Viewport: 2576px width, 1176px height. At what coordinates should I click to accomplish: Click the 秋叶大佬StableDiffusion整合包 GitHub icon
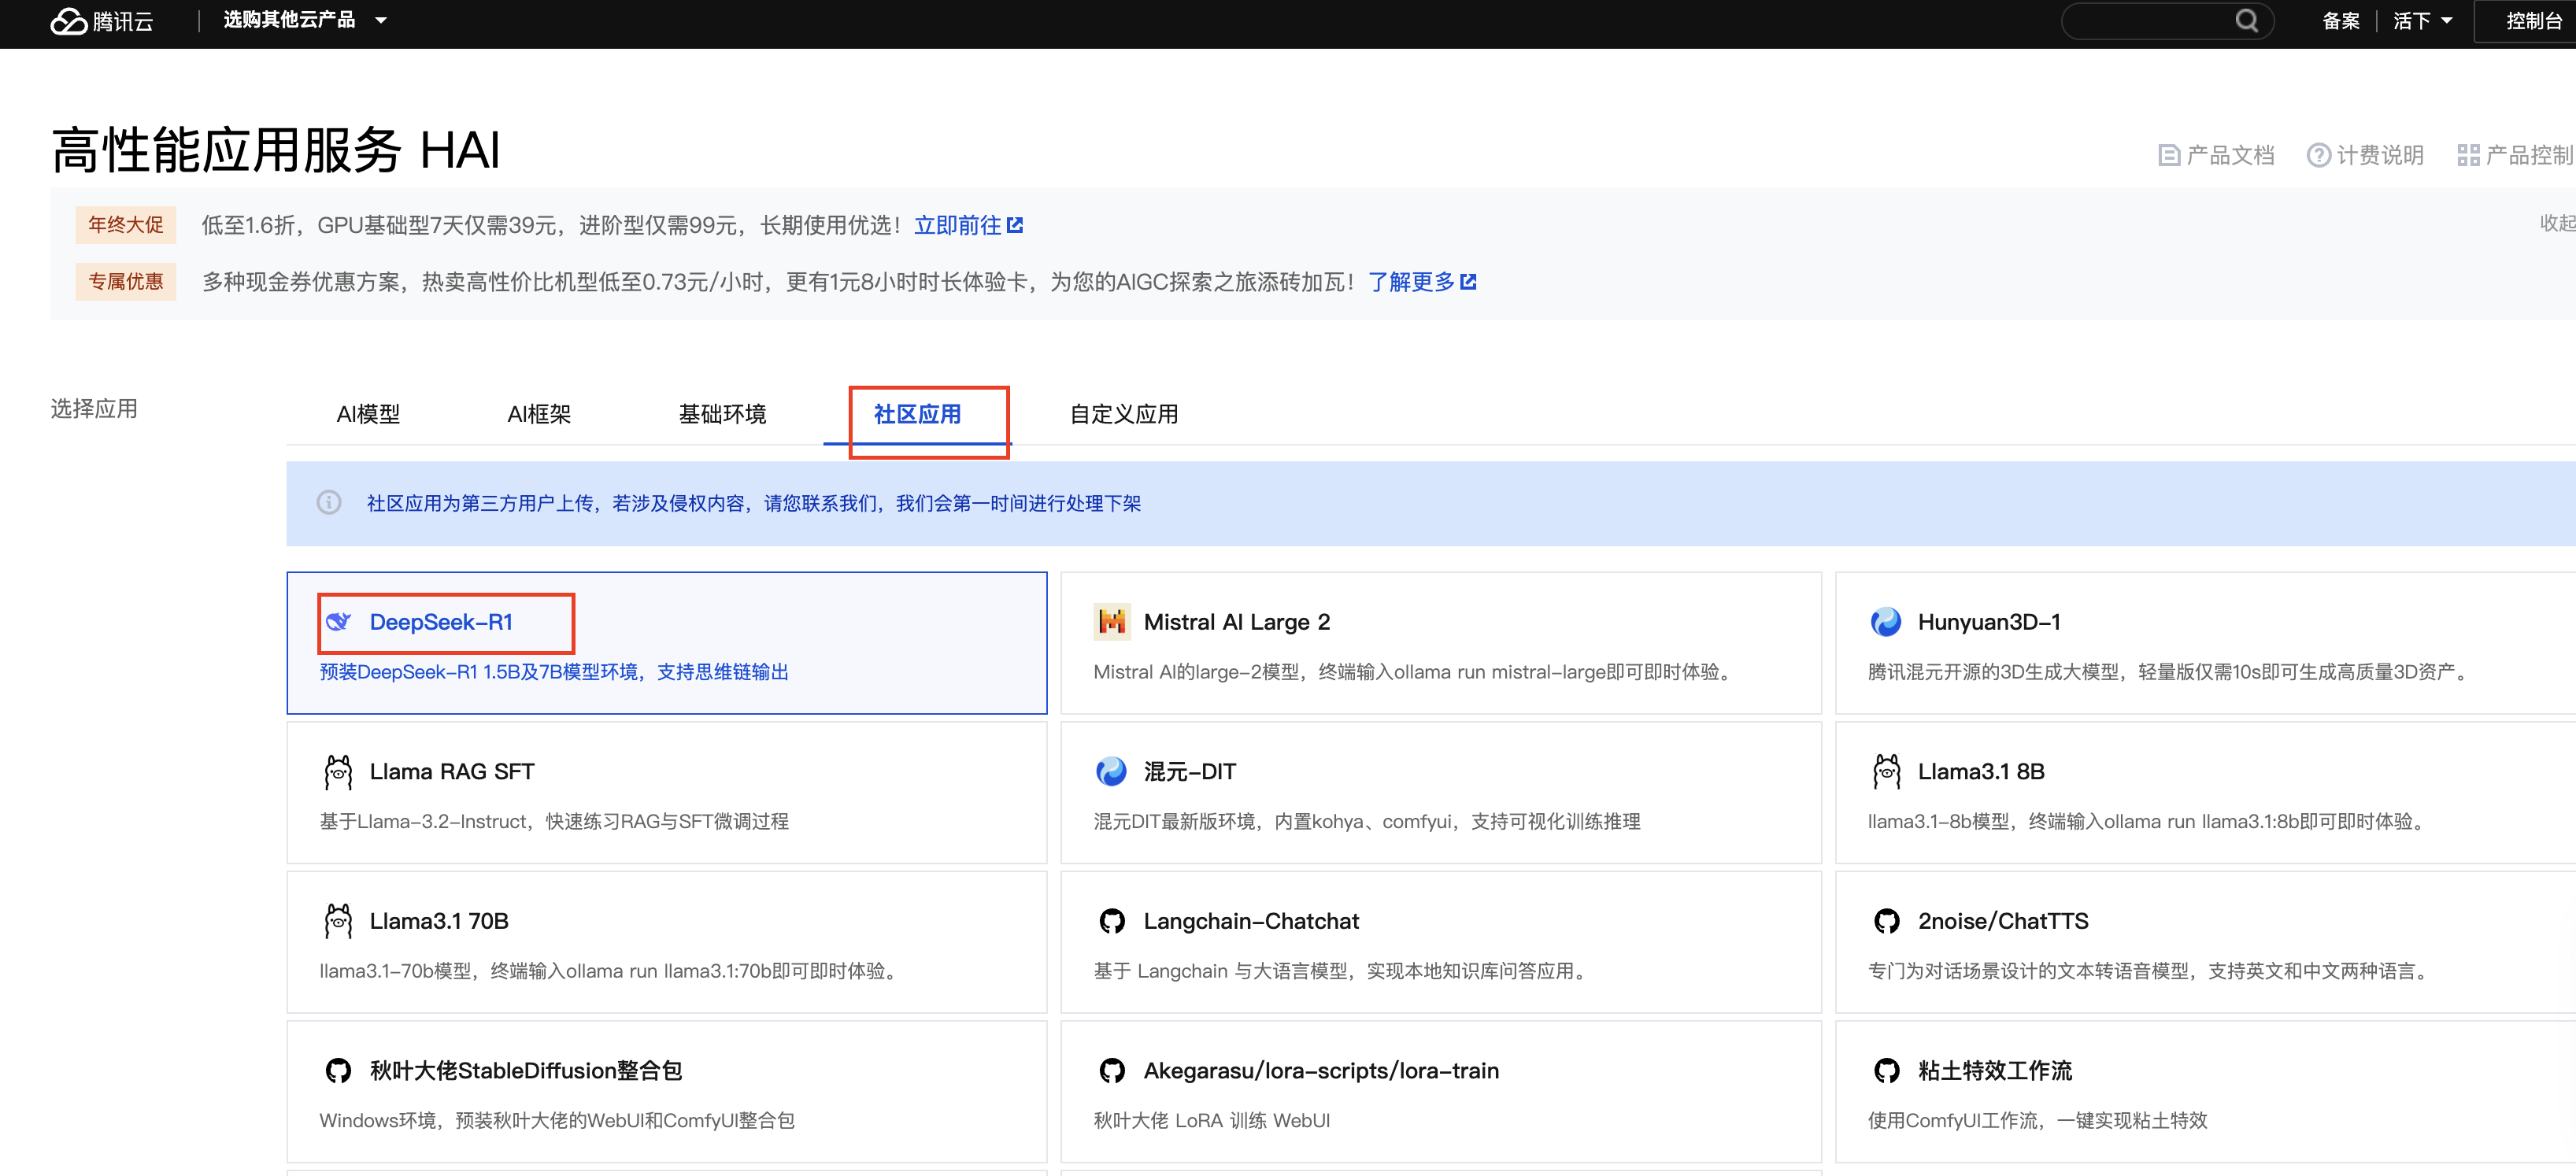[x=338, y=1071]
